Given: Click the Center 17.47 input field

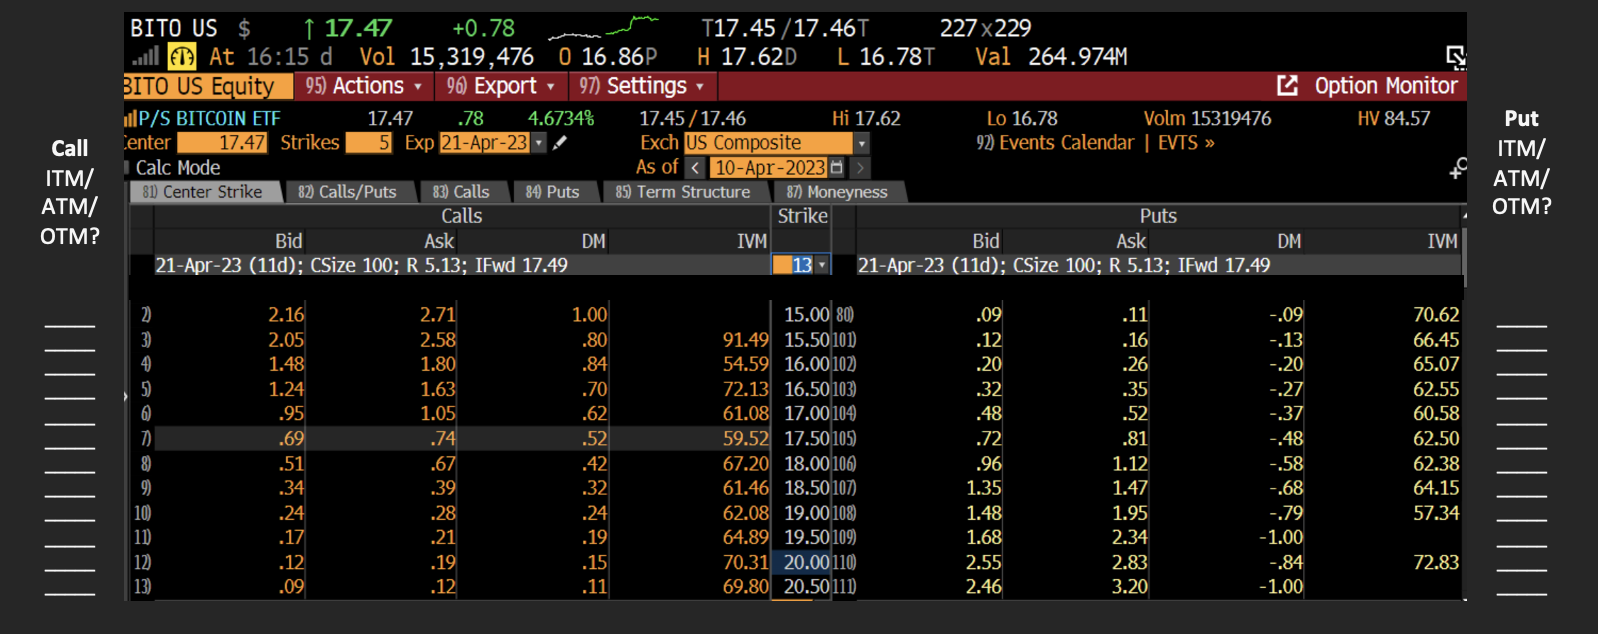Looking at the screenshot, I should pyautogui.click(x=222, y=143).
